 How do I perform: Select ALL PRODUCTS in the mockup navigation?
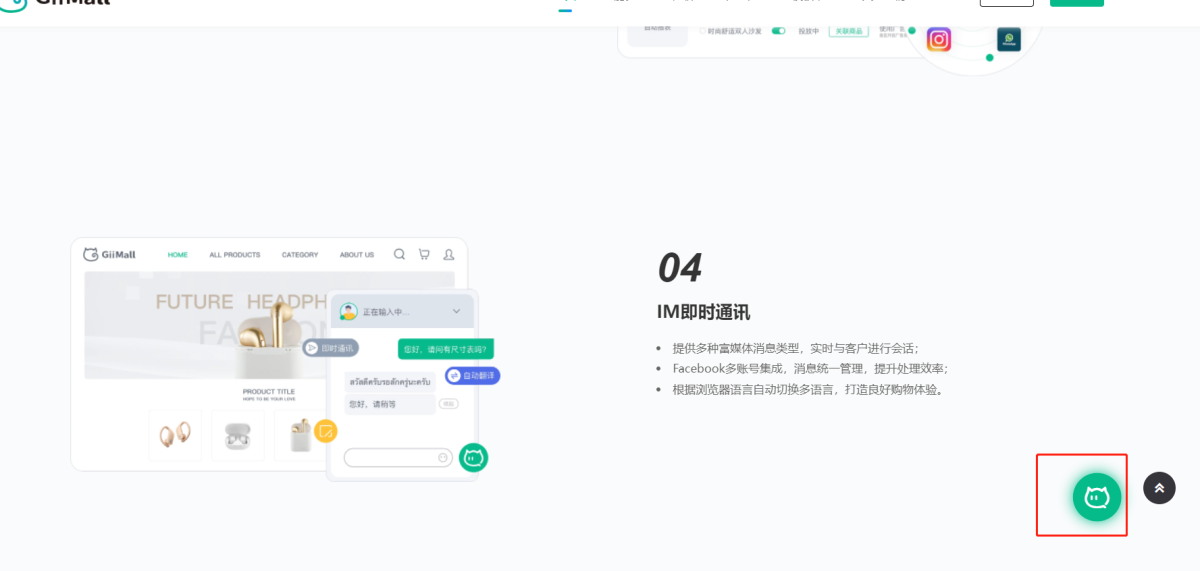(235, 255)
